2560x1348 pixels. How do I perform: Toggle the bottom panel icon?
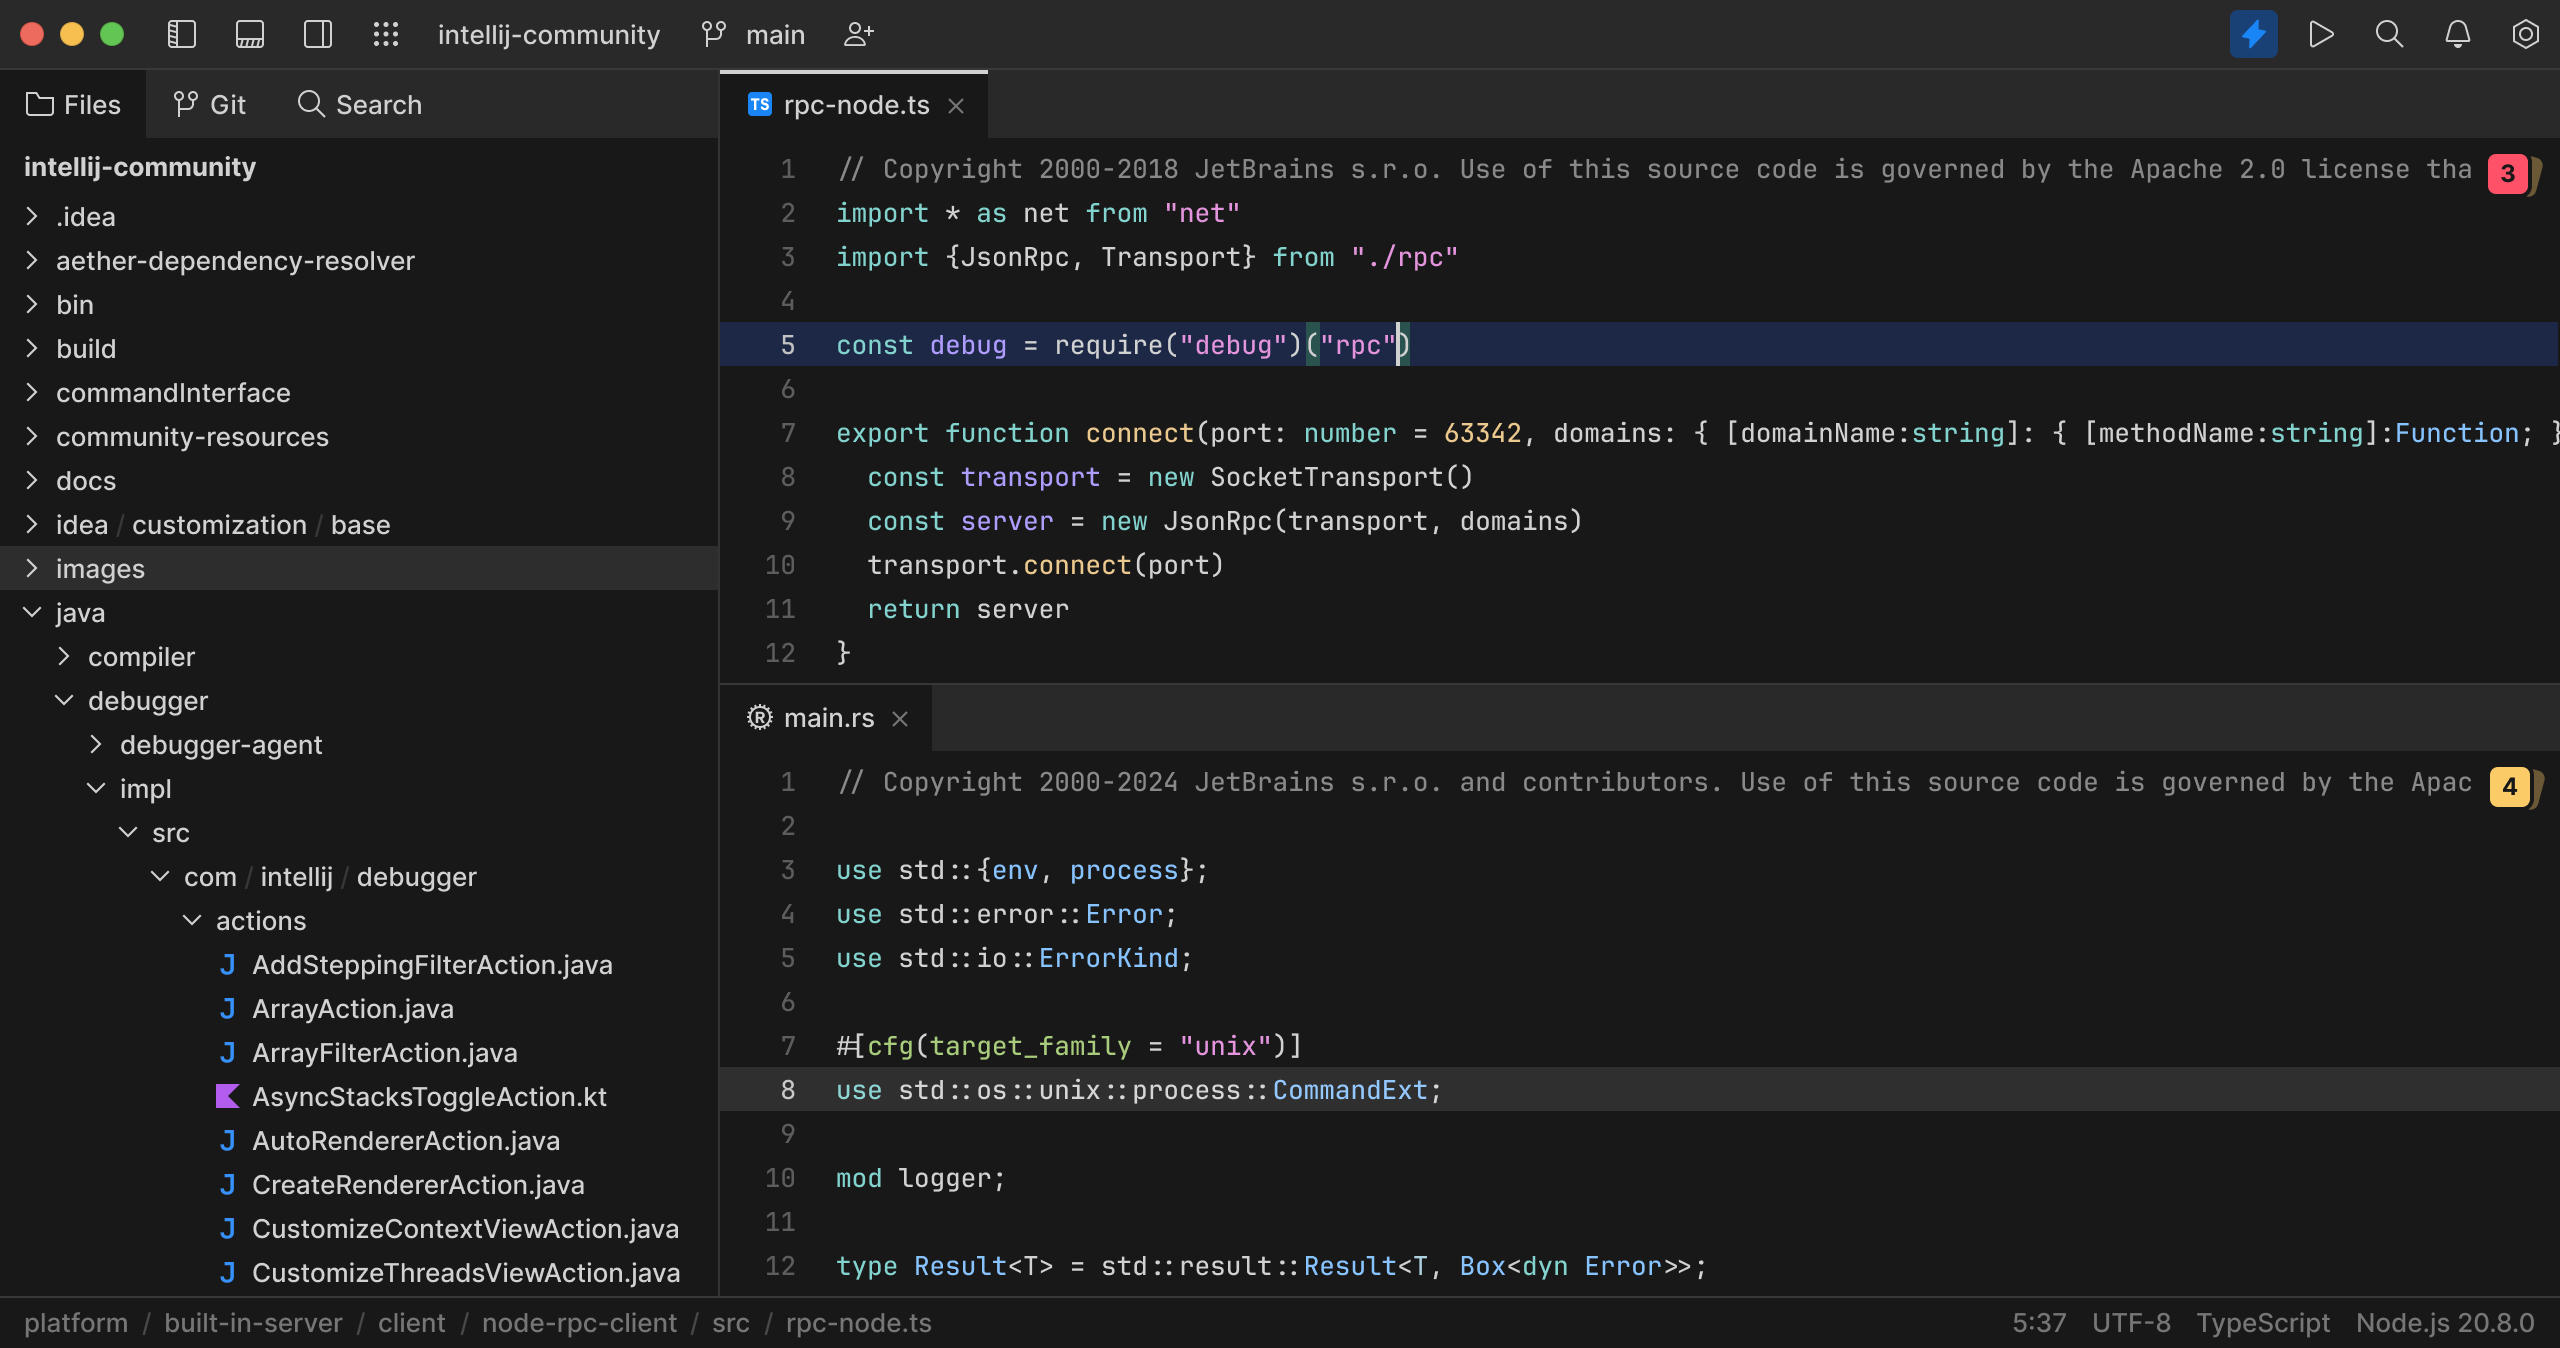pyautogui.click(x=249, y=34)
